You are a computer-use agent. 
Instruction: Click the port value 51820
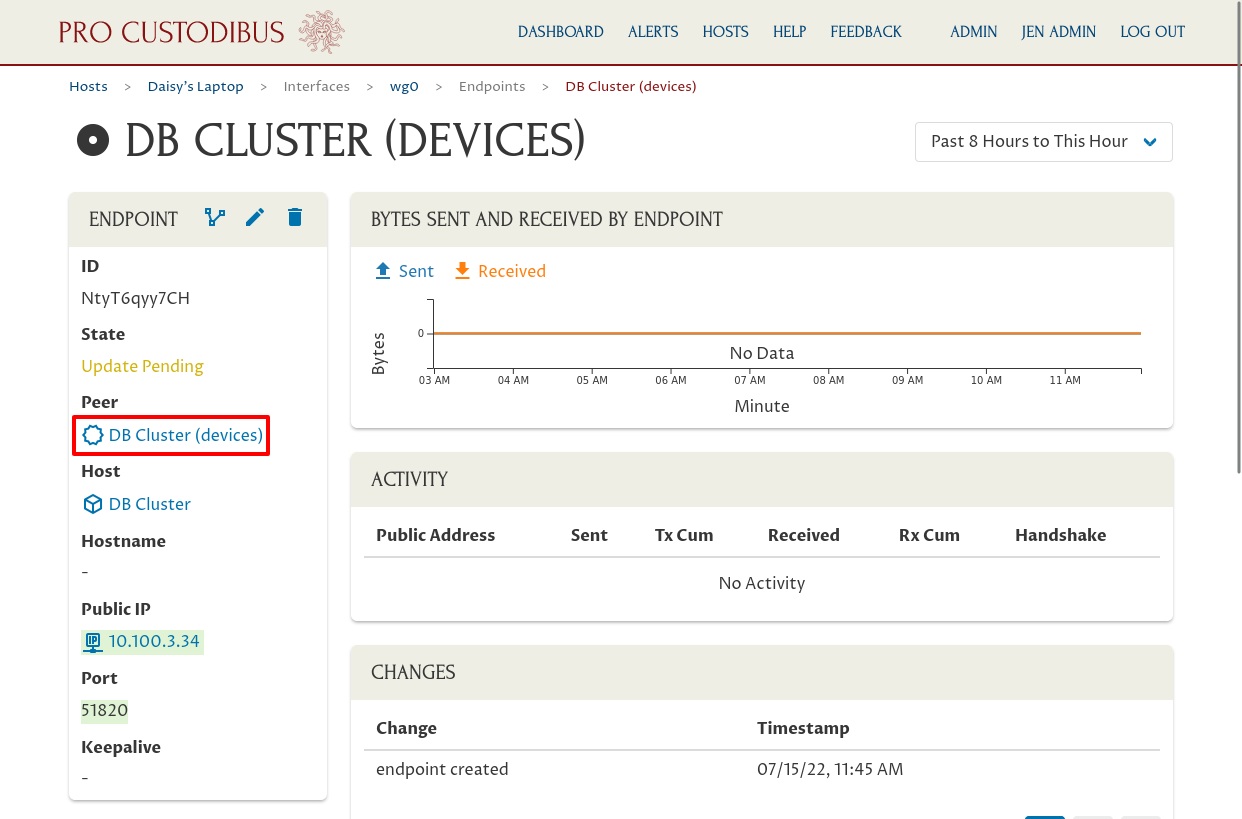(105, 710)
